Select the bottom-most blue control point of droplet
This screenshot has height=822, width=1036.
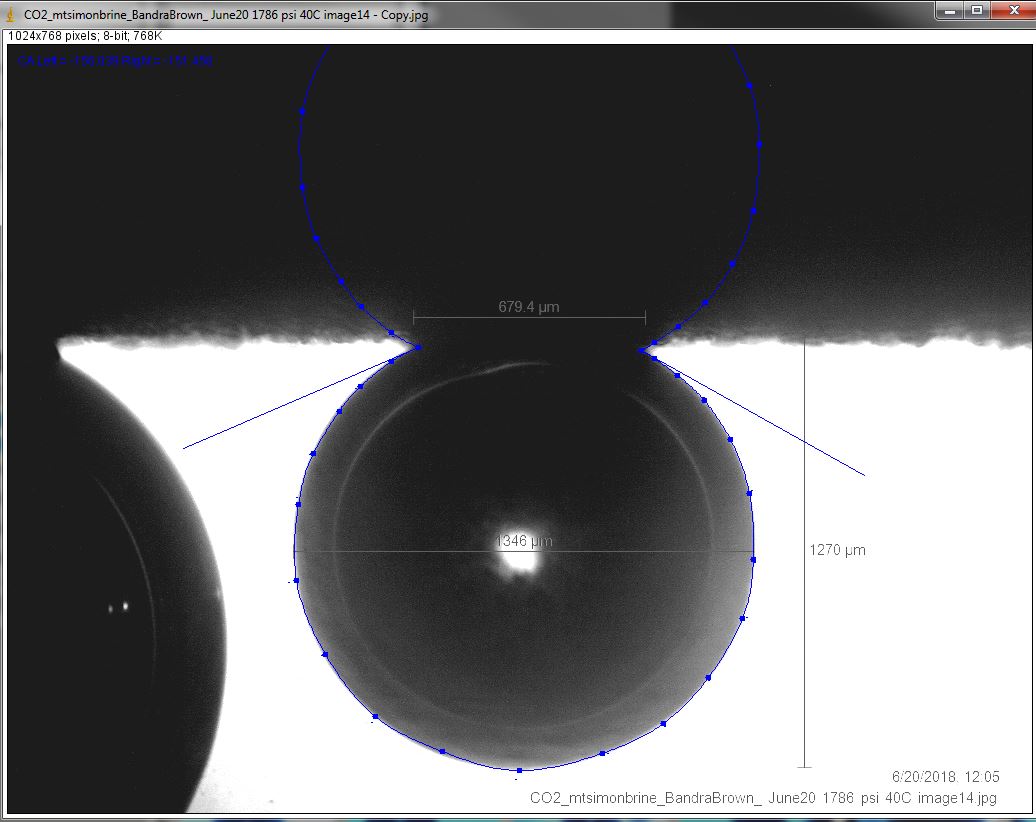point(519,770)
